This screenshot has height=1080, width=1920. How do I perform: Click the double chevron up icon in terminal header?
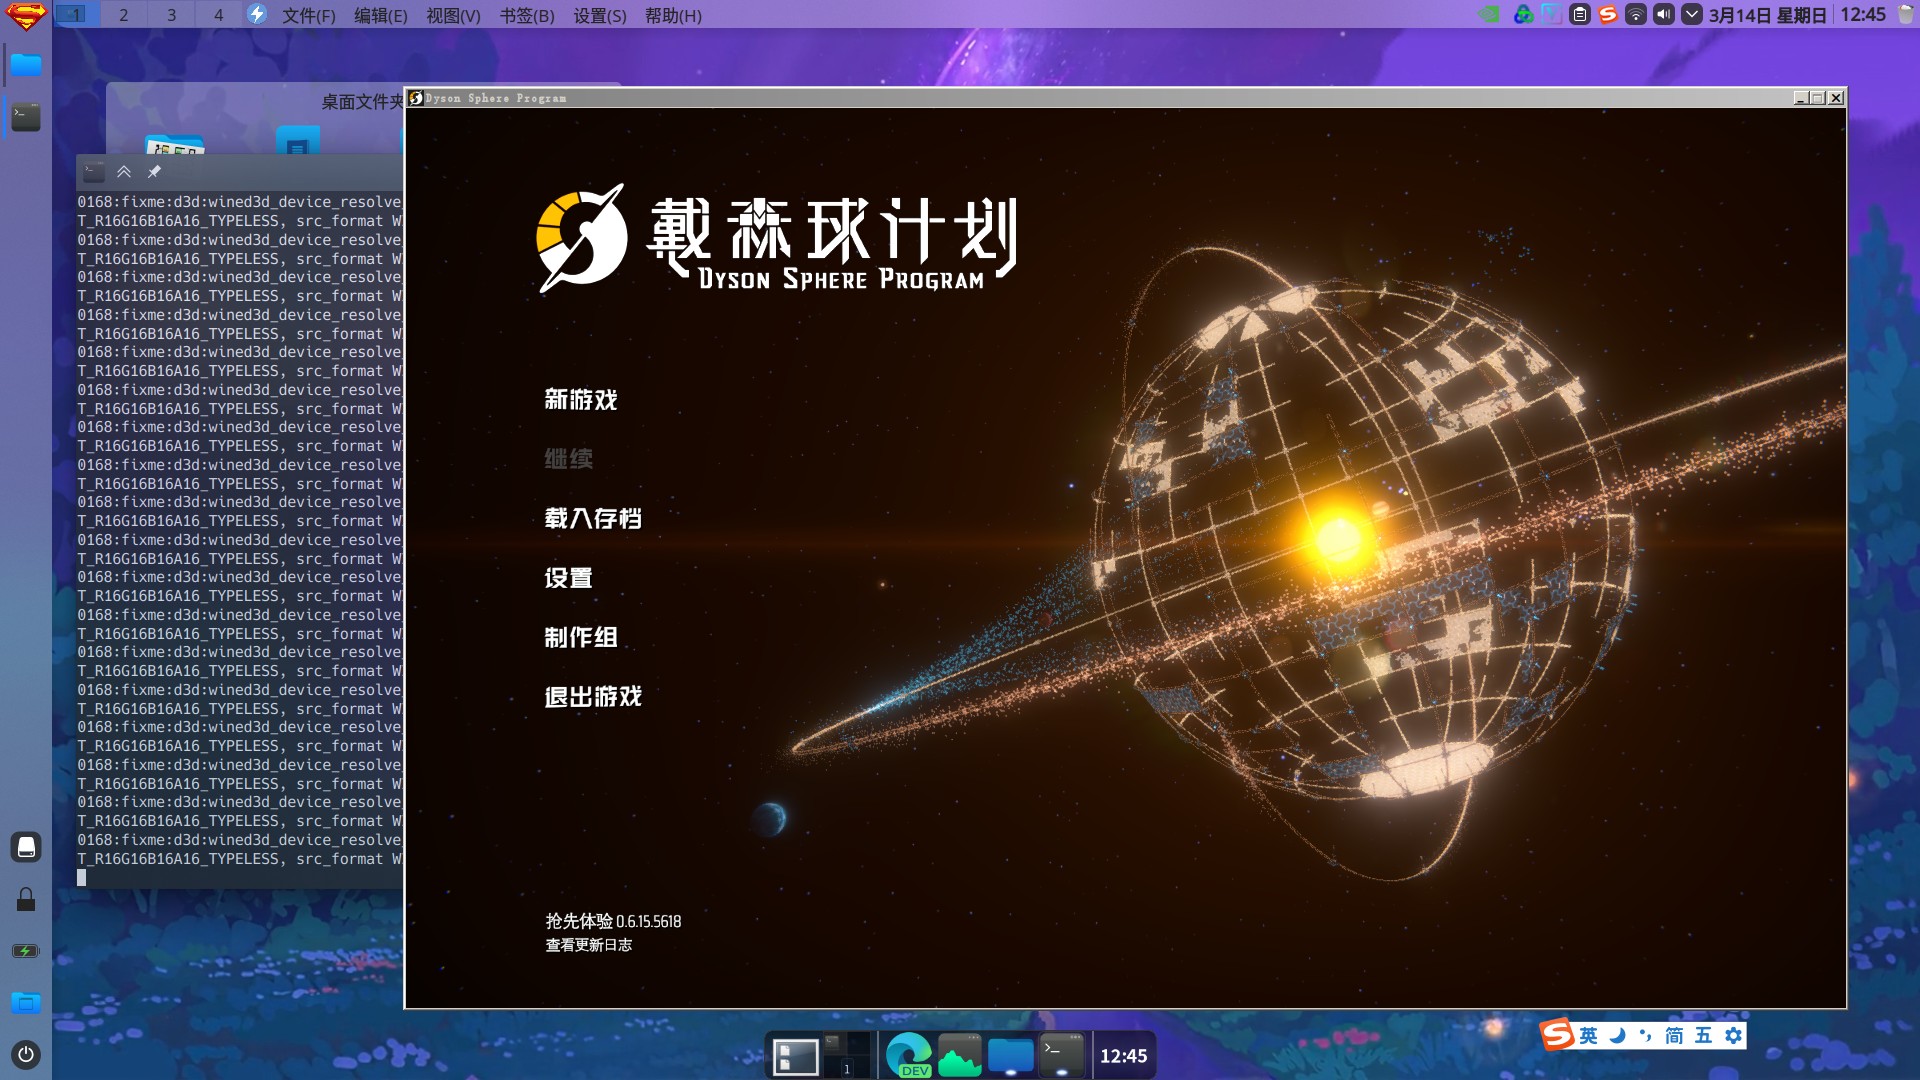124,172
